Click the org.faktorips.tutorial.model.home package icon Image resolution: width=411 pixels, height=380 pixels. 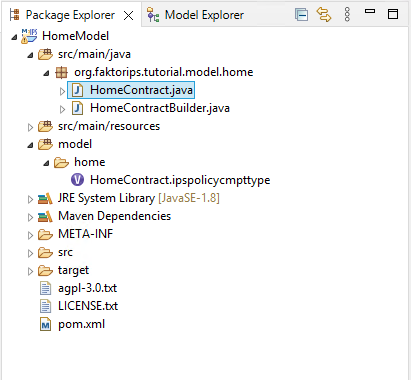[x=61, y=72]
